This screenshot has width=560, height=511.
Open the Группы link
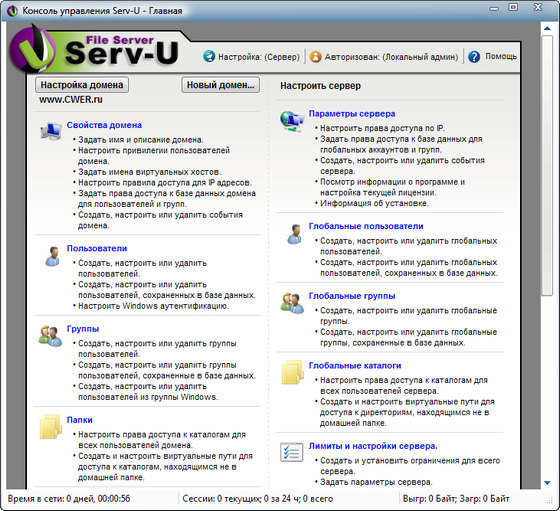83,329
